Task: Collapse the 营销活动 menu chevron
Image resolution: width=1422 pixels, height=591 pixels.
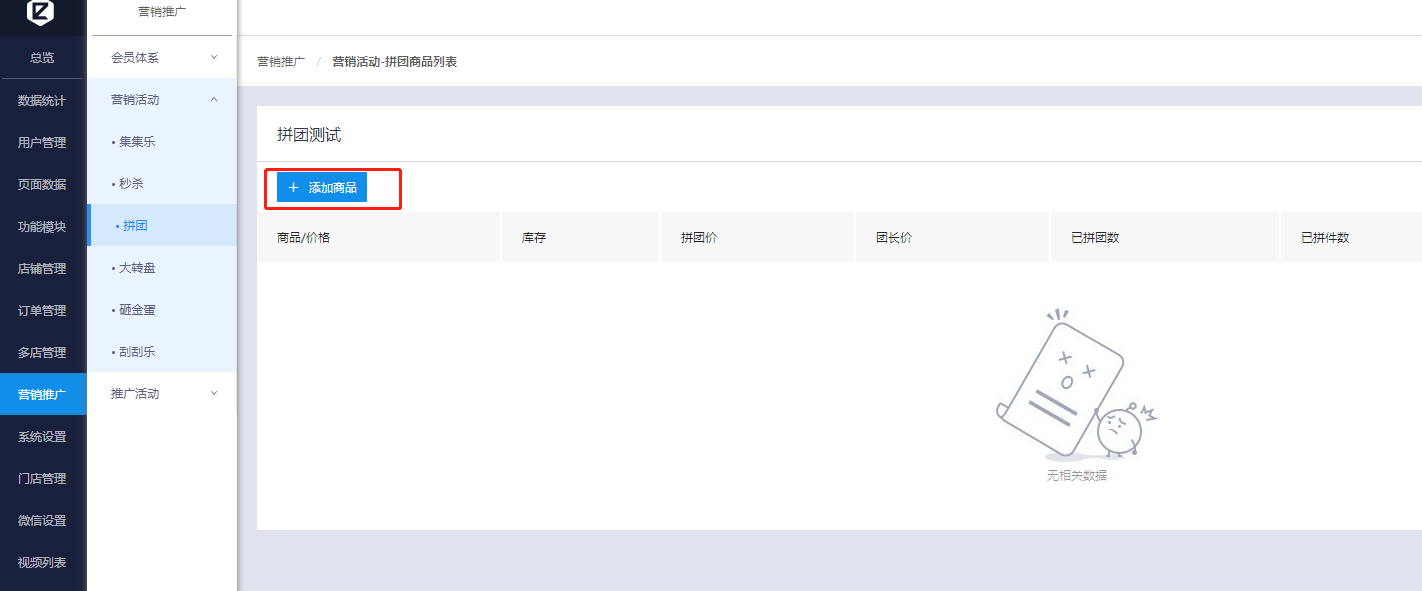Action: 214,100
